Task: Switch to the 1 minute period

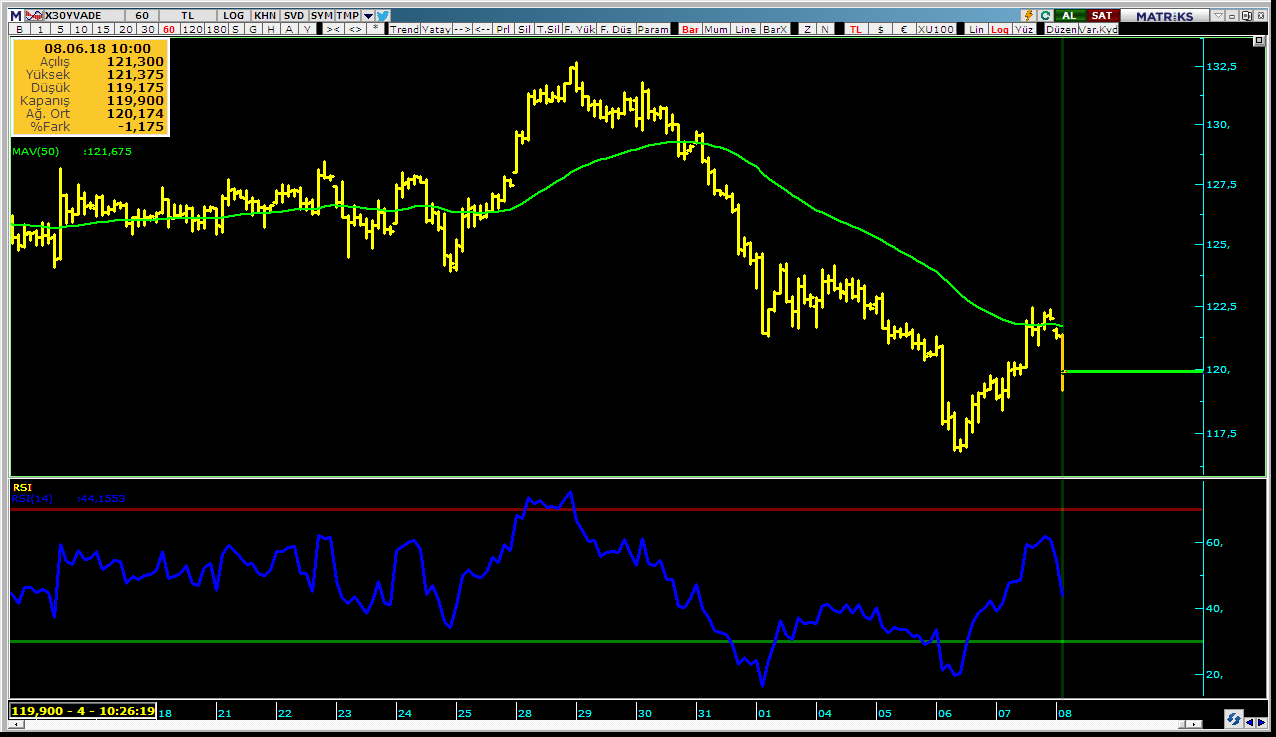Action: tap(40, 29)
